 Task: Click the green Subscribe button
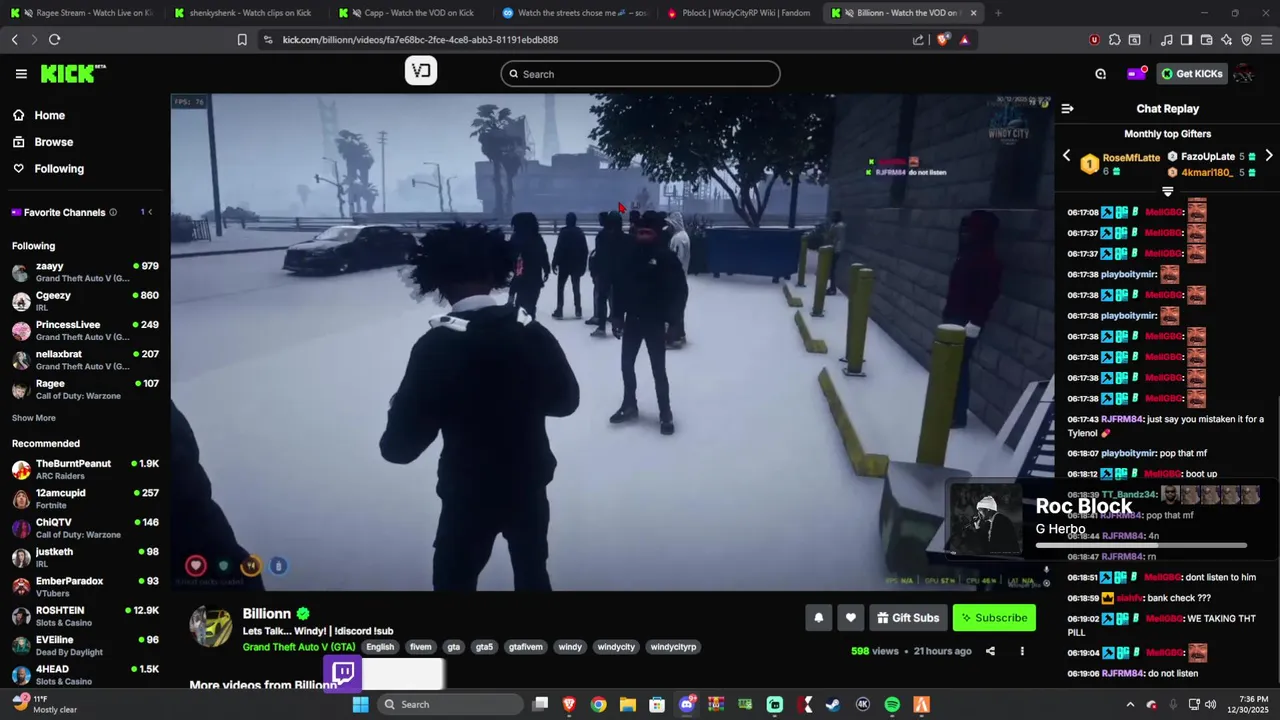(994, 618)
